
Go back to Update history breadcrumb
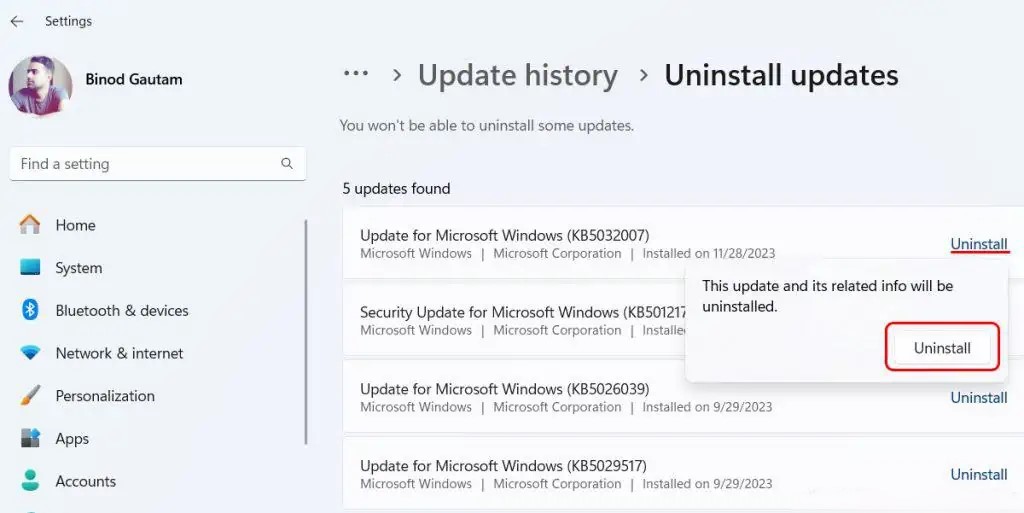click(x=518, y=76)
